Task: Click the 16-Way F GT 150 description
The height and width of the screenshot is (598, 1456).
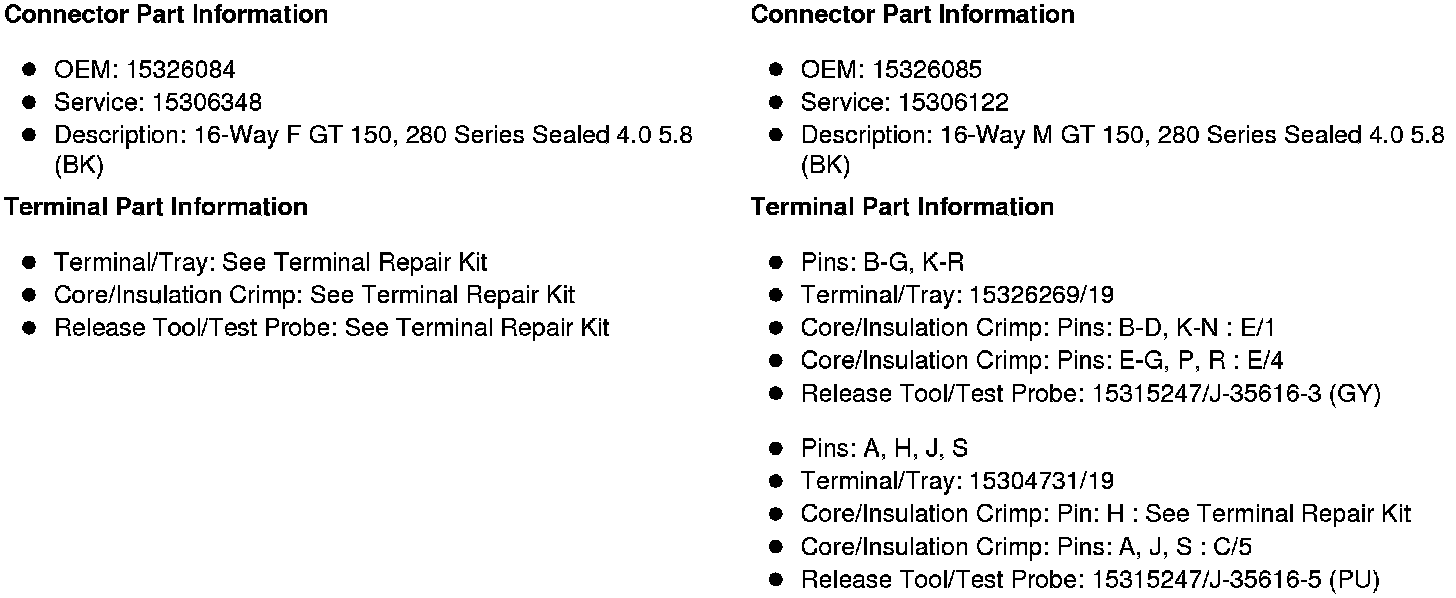Action: [x=373, y=135]
